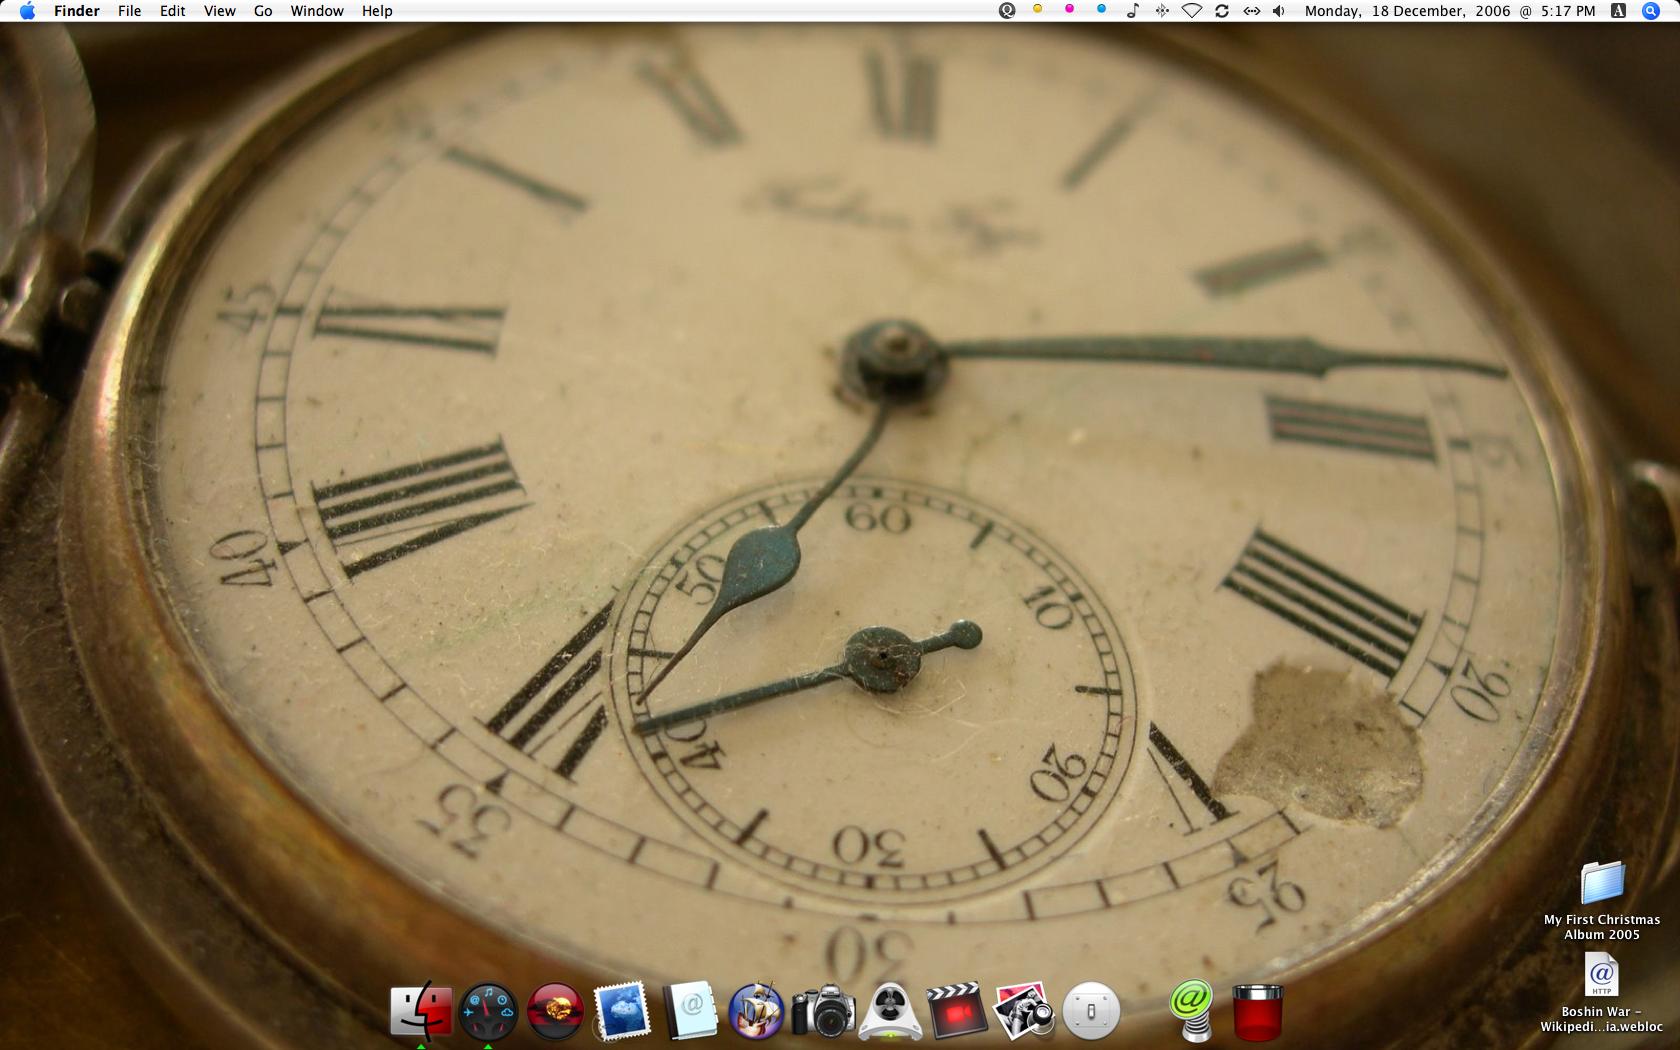Open the Help menu
1680x1050 pixels.
tap(377, 11)
